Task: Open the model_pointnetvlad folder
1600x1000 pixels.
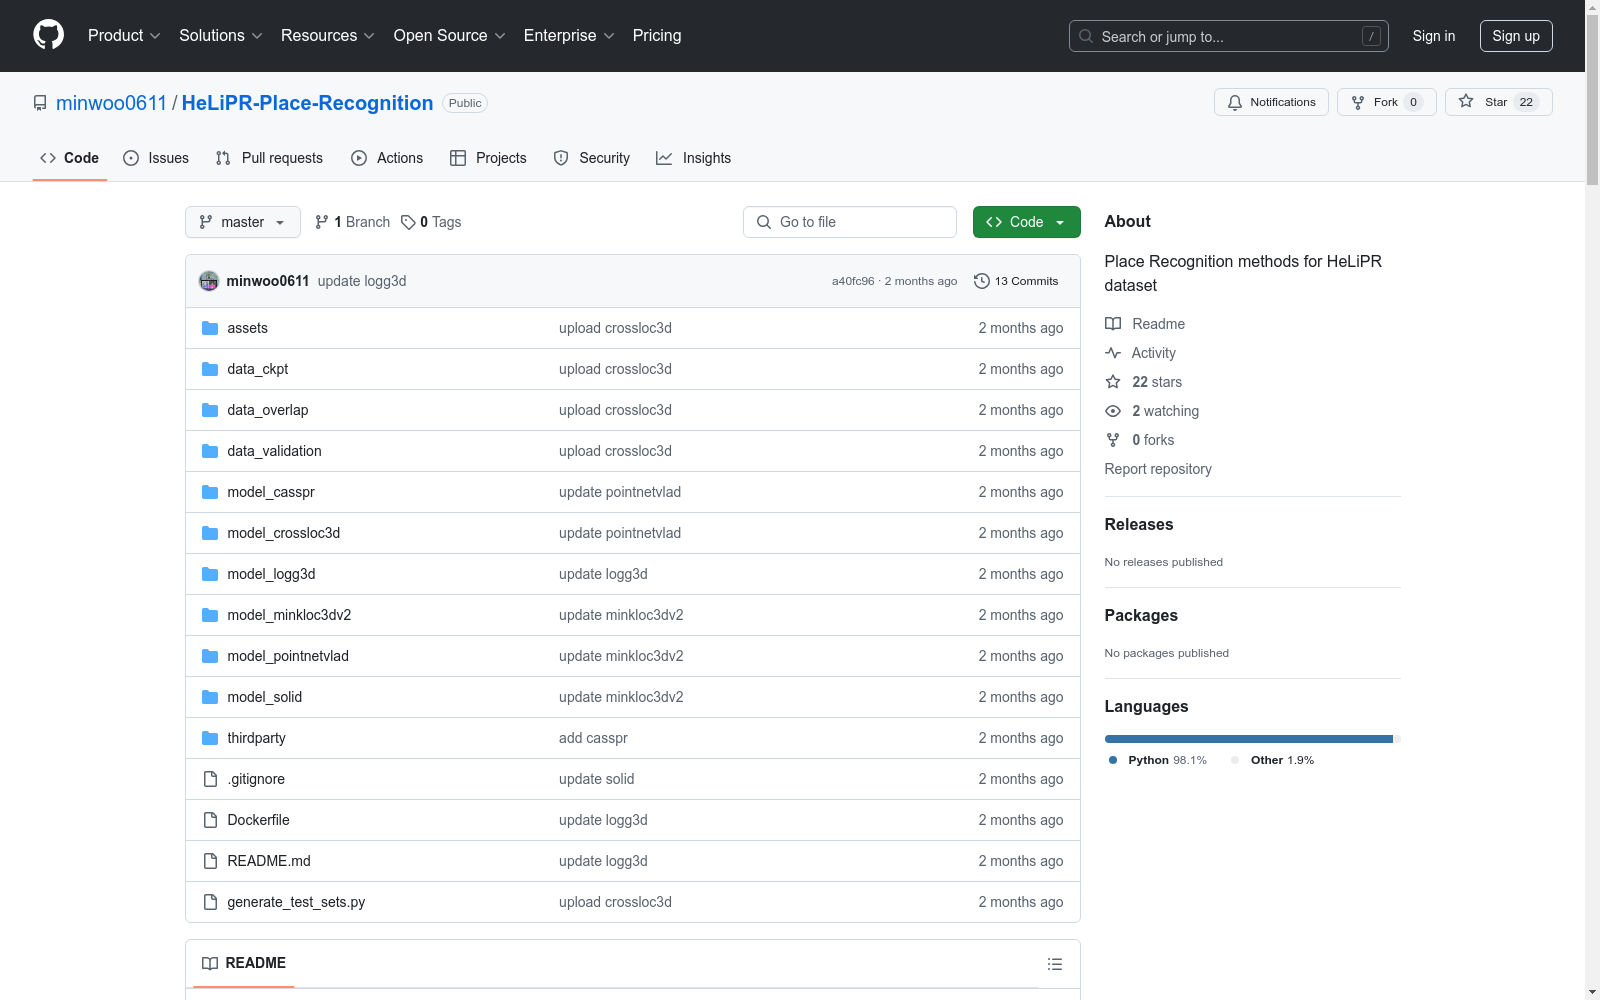Action: (288, 656)
